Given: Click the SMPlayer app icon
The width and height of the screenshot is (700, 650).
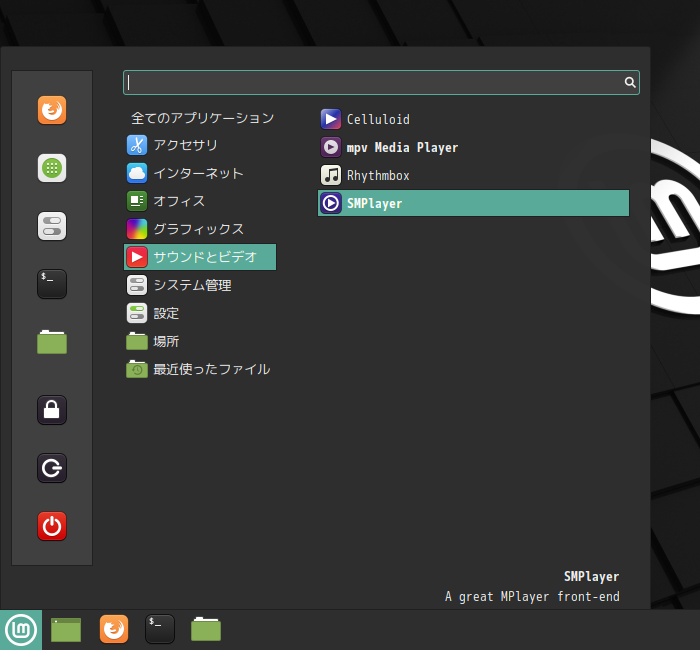Looking at the screenshot, I should (x=331, y=203).
